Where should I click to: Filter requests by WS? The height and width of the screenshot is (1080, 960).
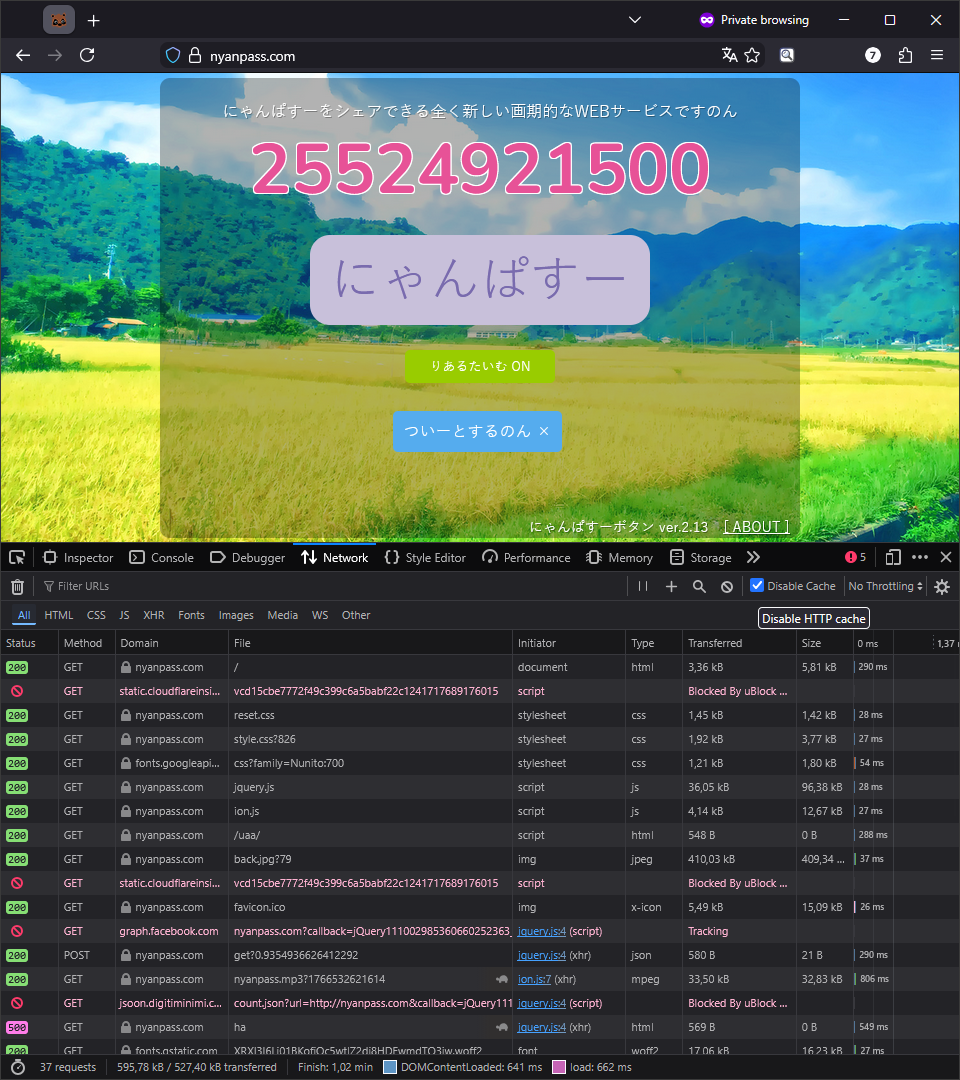click(x=320, y=615)
